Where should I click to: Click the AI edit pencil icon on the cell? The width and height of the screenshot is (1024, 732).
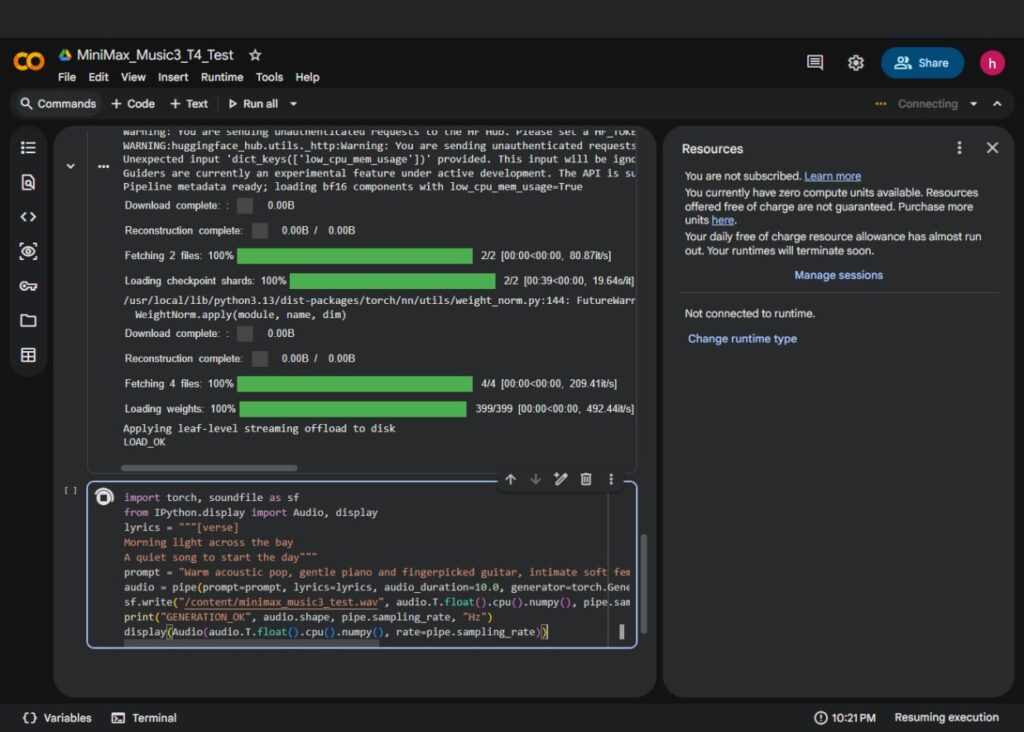point(560,479)
